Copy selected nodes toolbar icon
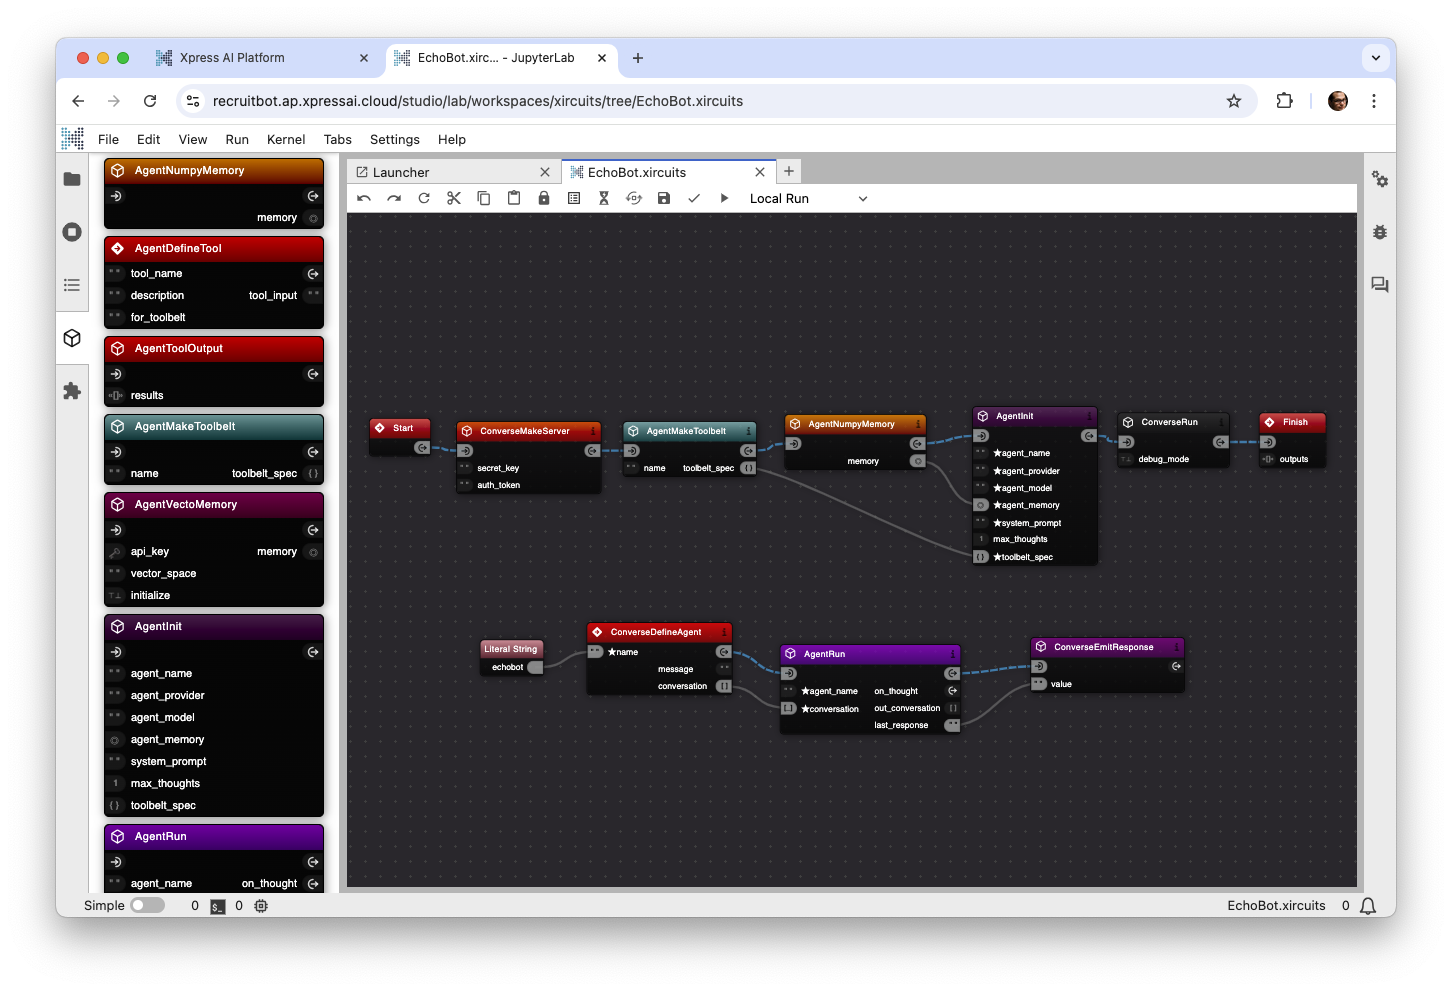 [x=484, y=198]
